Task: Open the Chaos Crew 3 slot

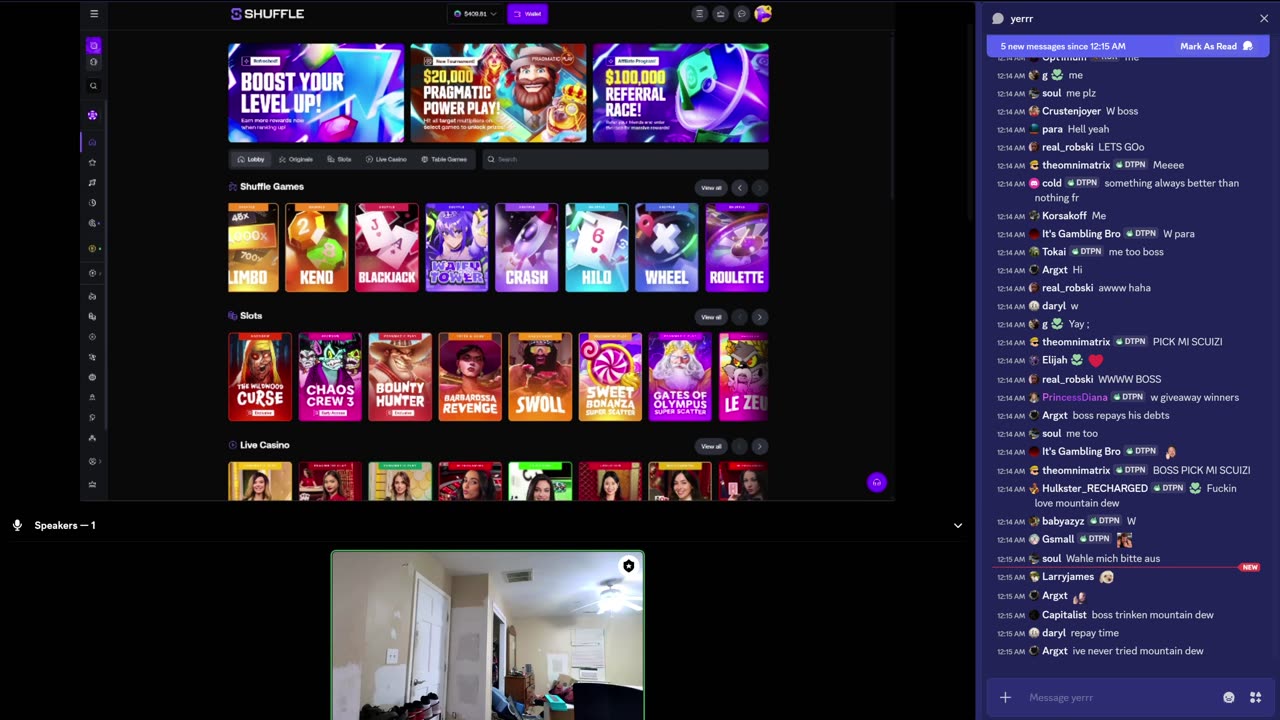Action: click(x=330, y=377)
